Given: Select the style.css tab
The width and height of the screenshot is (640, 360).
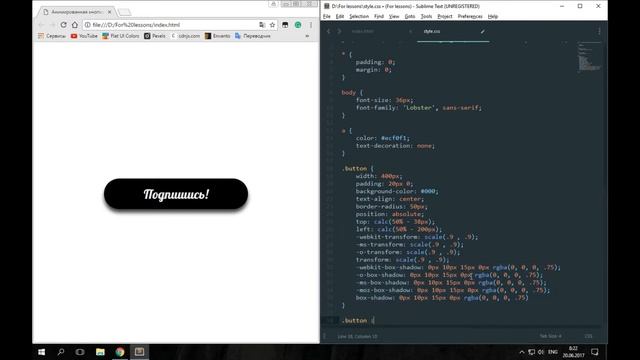Looking at the screenshot, I should (x=432, y=31).
